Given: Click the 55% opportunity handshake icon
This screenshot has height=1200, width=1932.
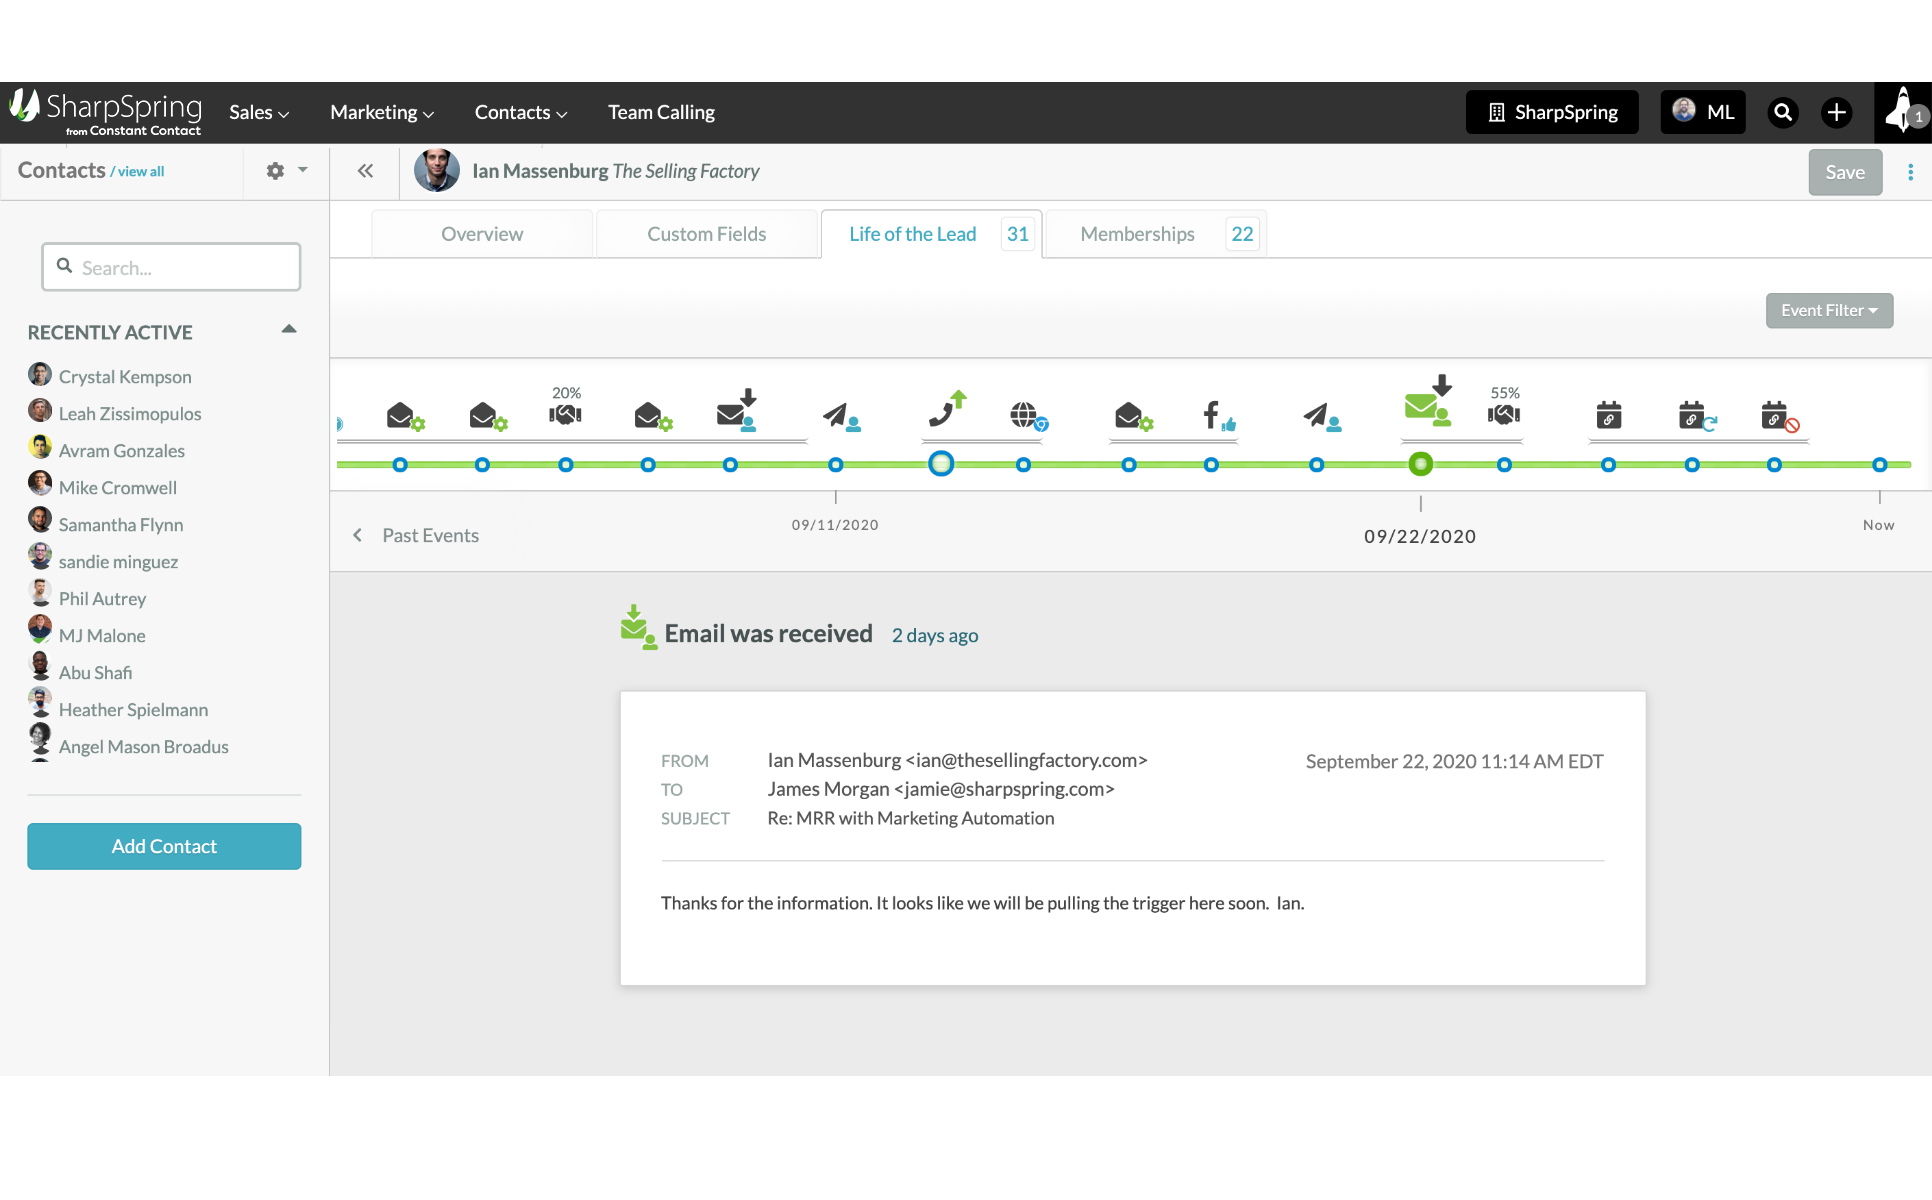Looking at the screenshot, I should [x=1503, y=413].
